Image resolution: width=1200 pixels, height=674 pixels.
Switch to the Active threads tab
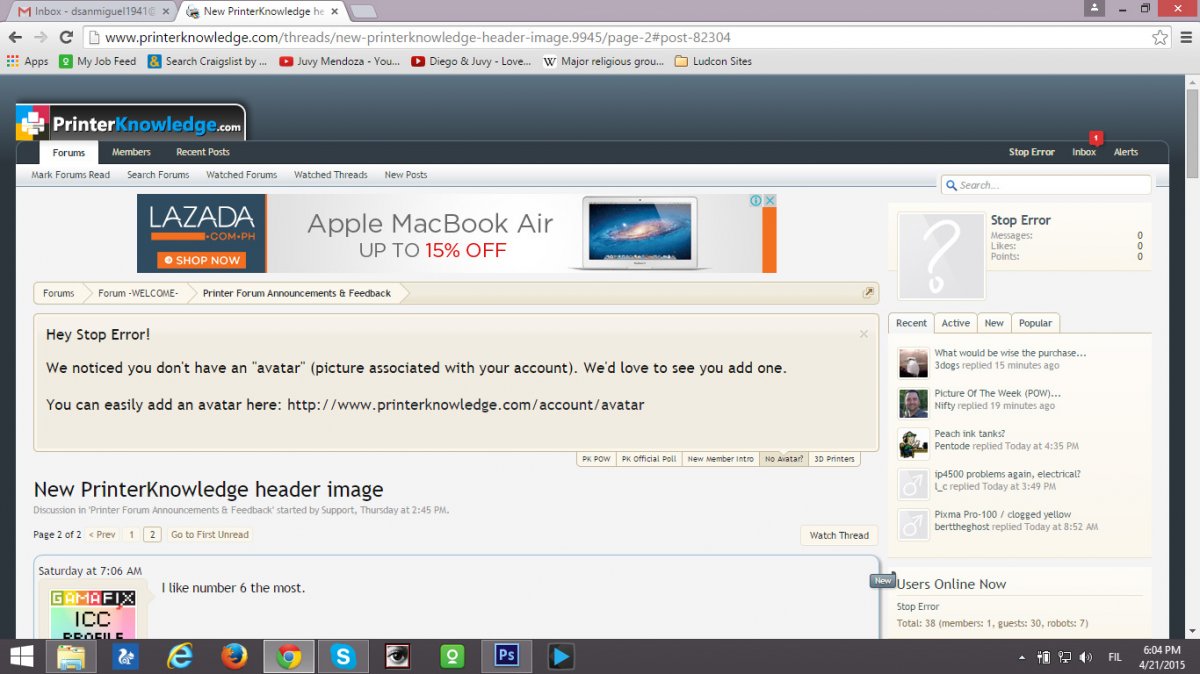point(955,323)
